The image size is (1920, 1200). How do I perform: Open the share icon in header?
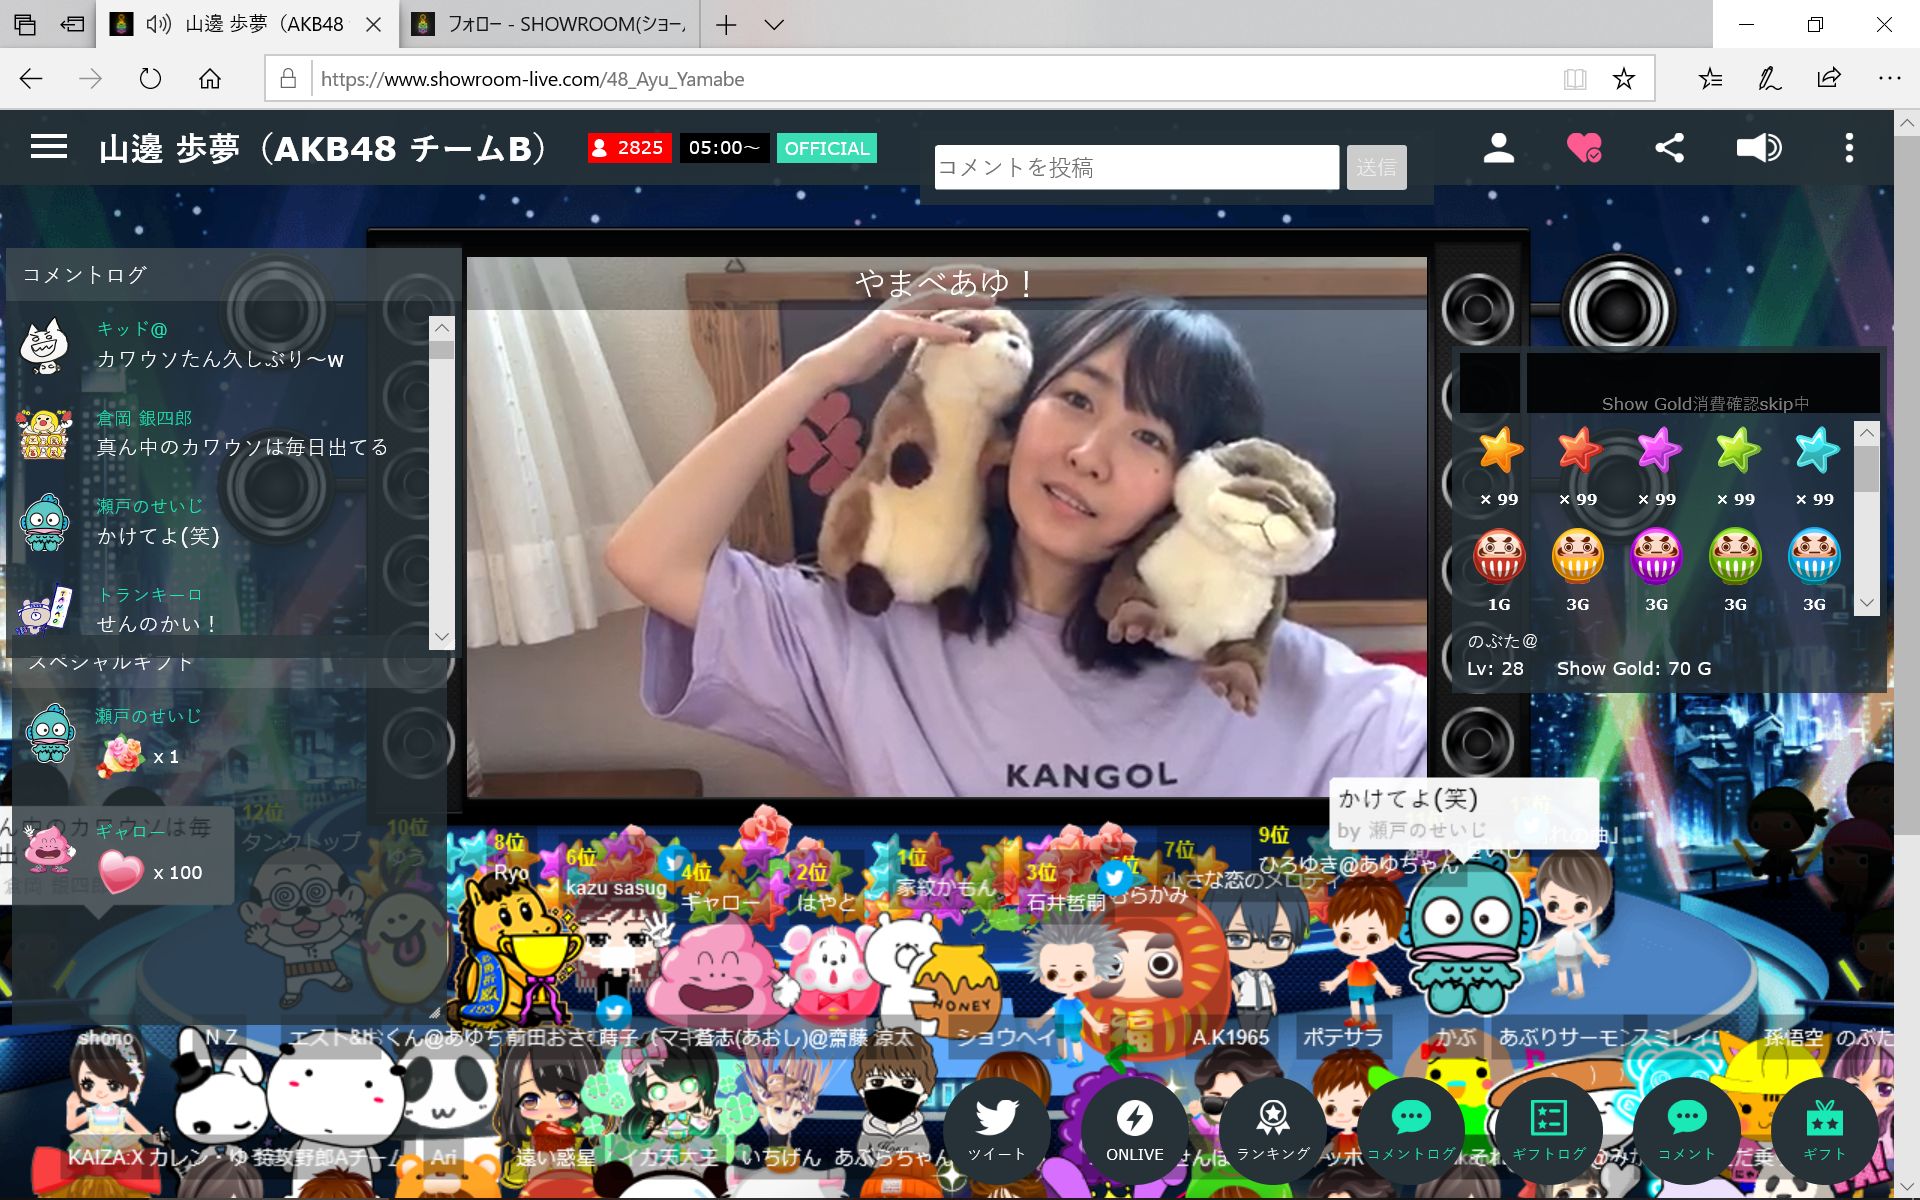[1669, 148]
